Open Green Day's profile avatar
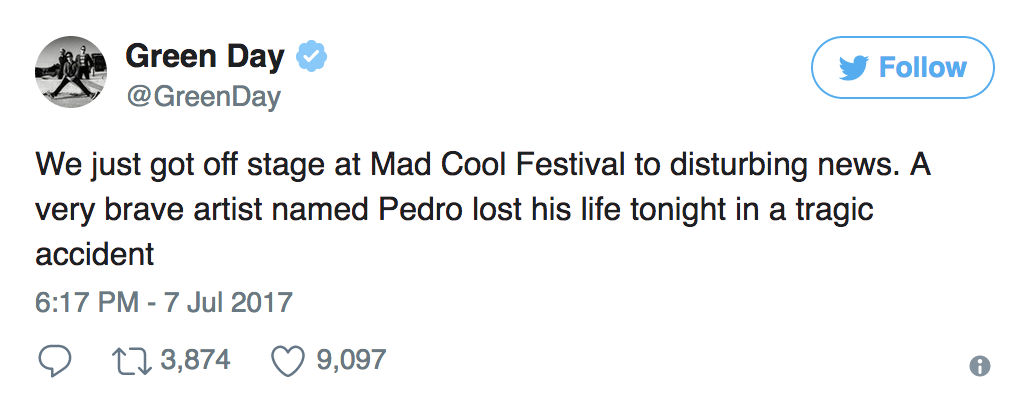 tap(71, 72)
